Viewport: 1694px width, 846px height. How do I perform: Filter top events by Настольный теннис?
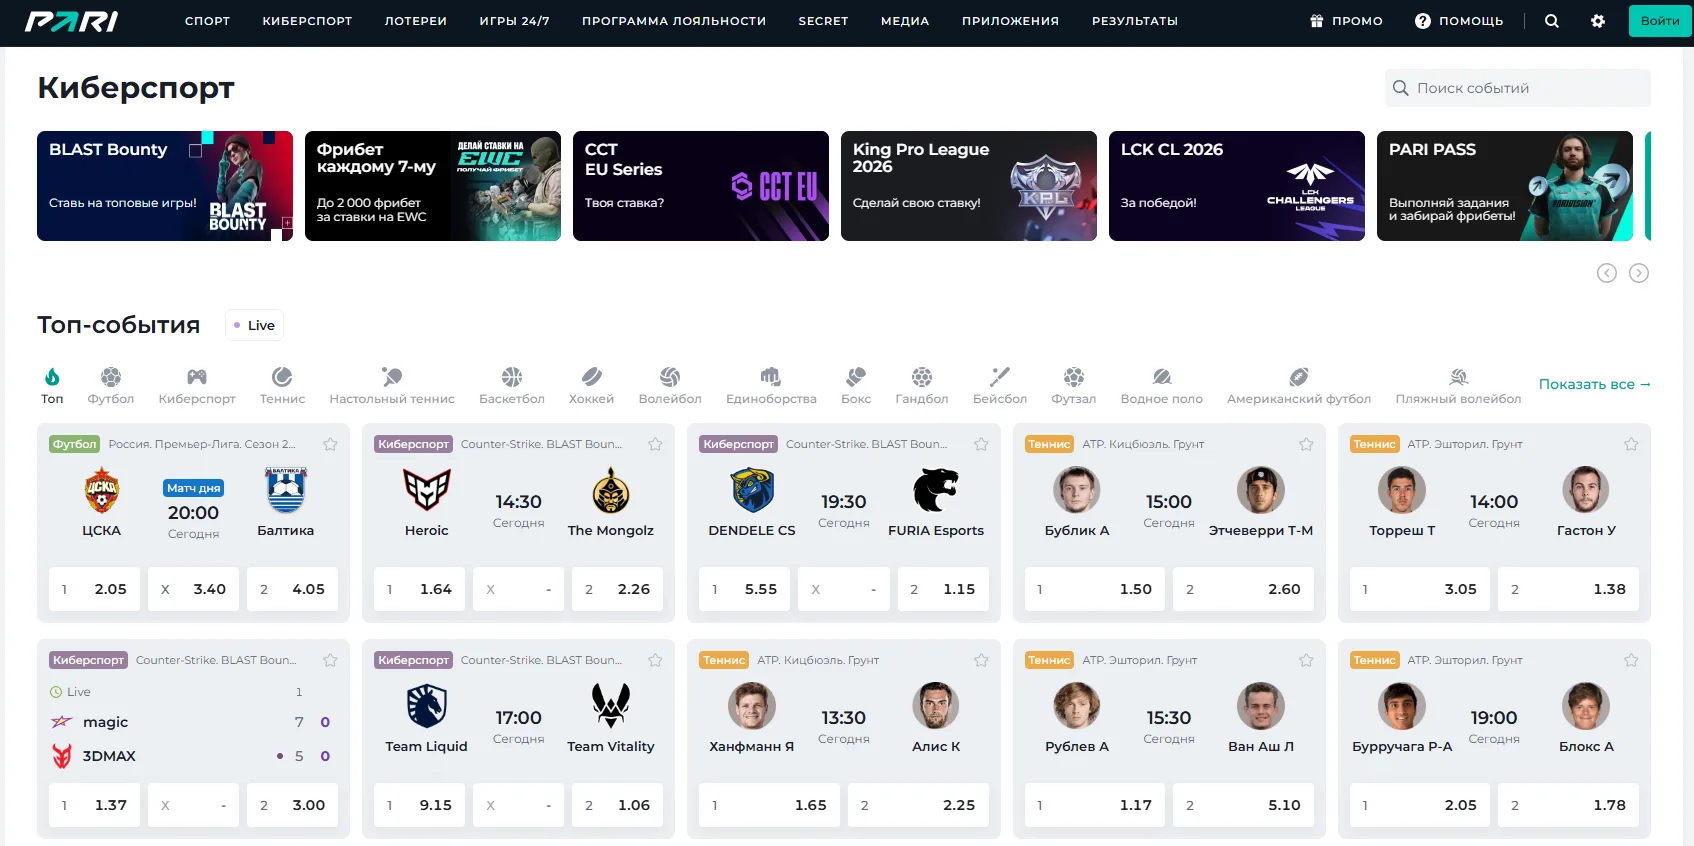(x=392, y=385)
